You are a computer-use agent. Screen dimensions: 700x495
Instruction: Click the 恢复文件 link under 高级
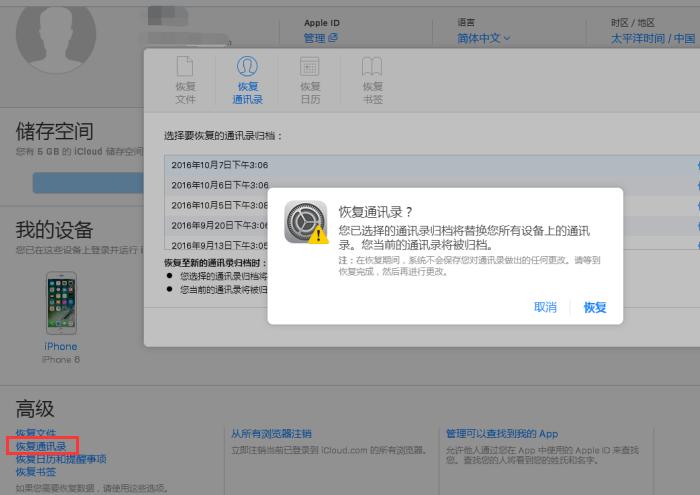coord(36,433)
